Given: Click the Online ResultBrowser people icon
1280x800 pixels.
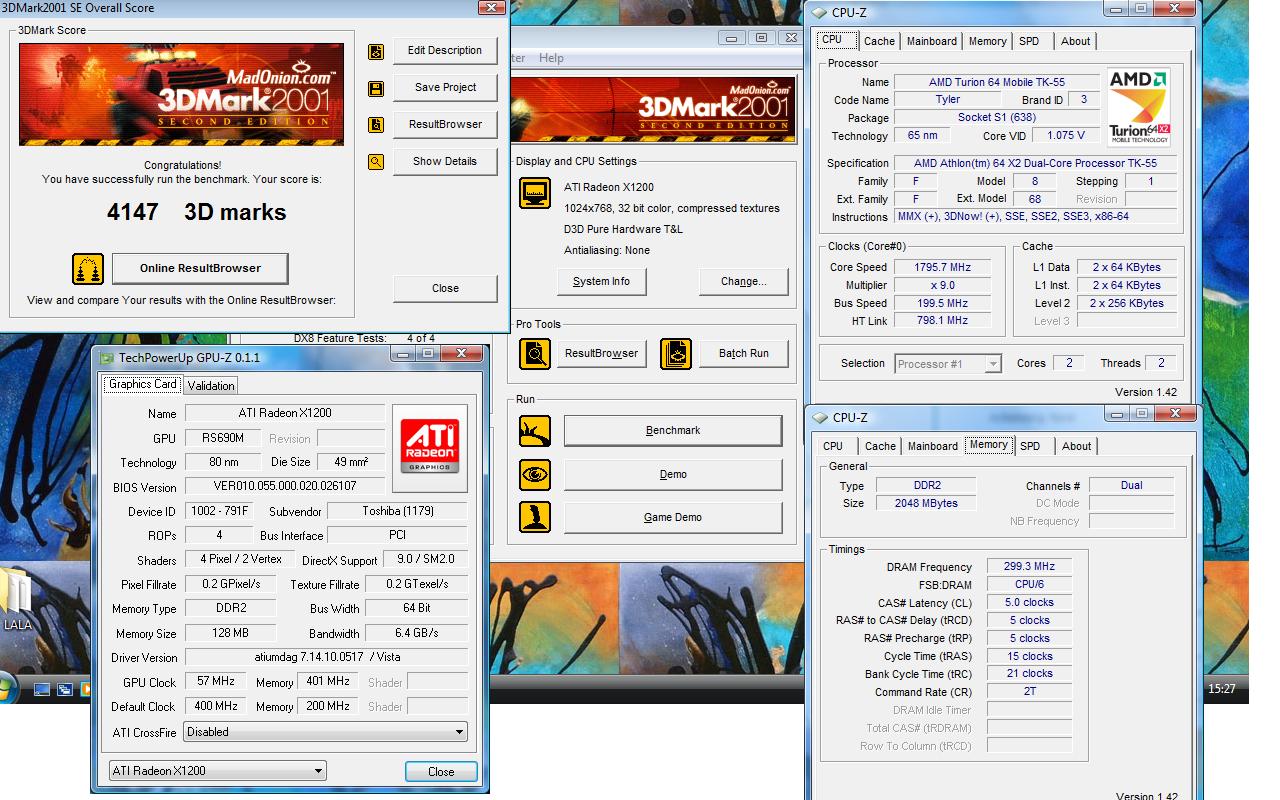Looking at the screenshot, I should coord(88,269).
